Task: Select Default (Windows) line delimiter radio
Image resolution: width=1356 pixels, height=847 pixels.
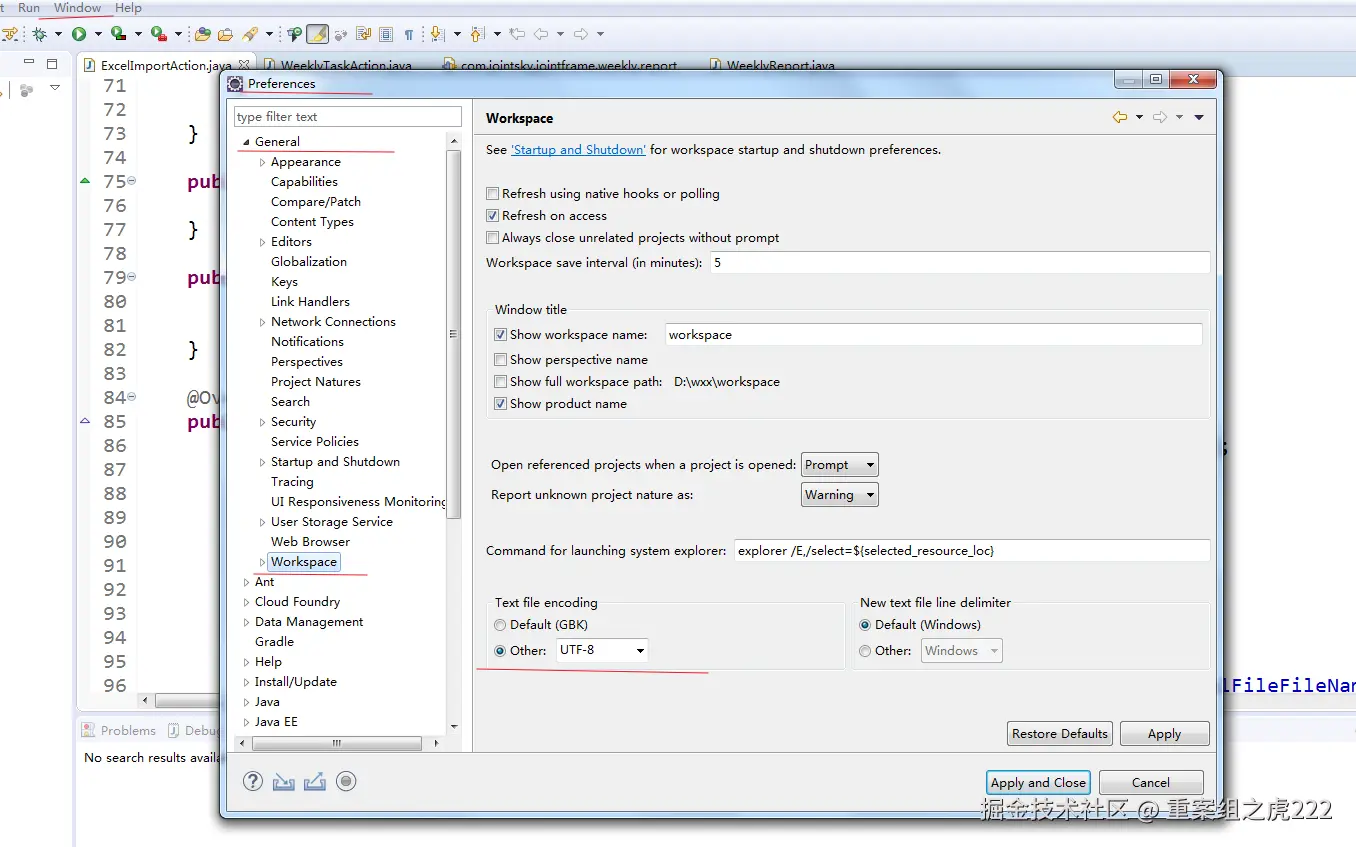Action: (865, 625)
